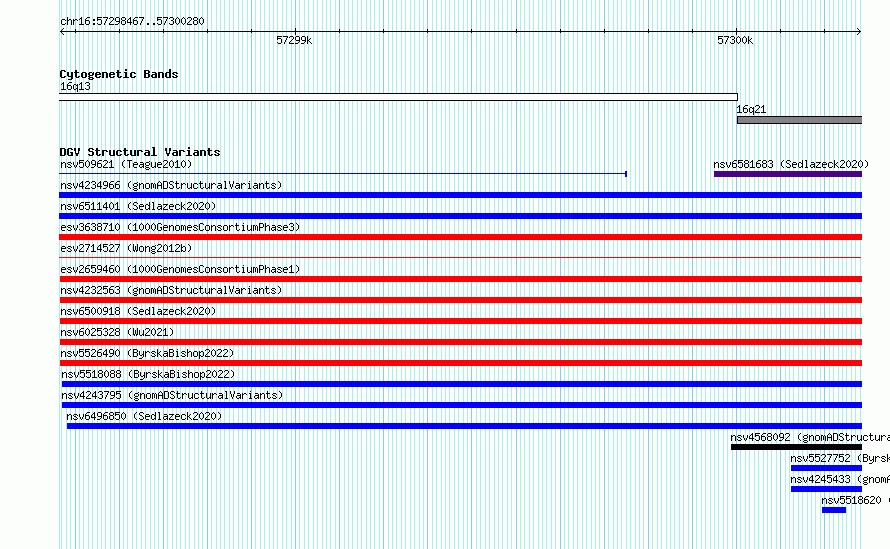Click the nsv6025328 red variant bar
This screenshot has height=549, width=890.
click(460, 342)
